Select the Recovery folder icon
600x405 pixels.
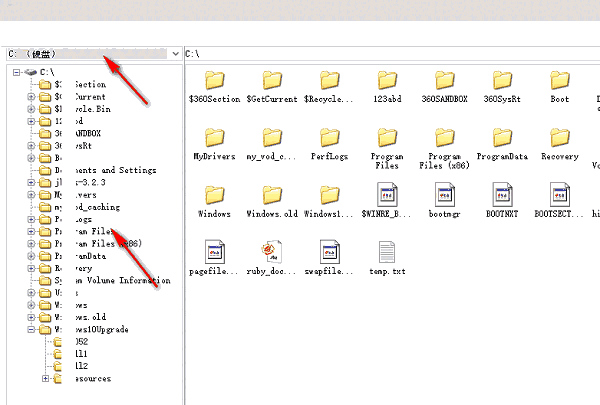coord(559,137)
